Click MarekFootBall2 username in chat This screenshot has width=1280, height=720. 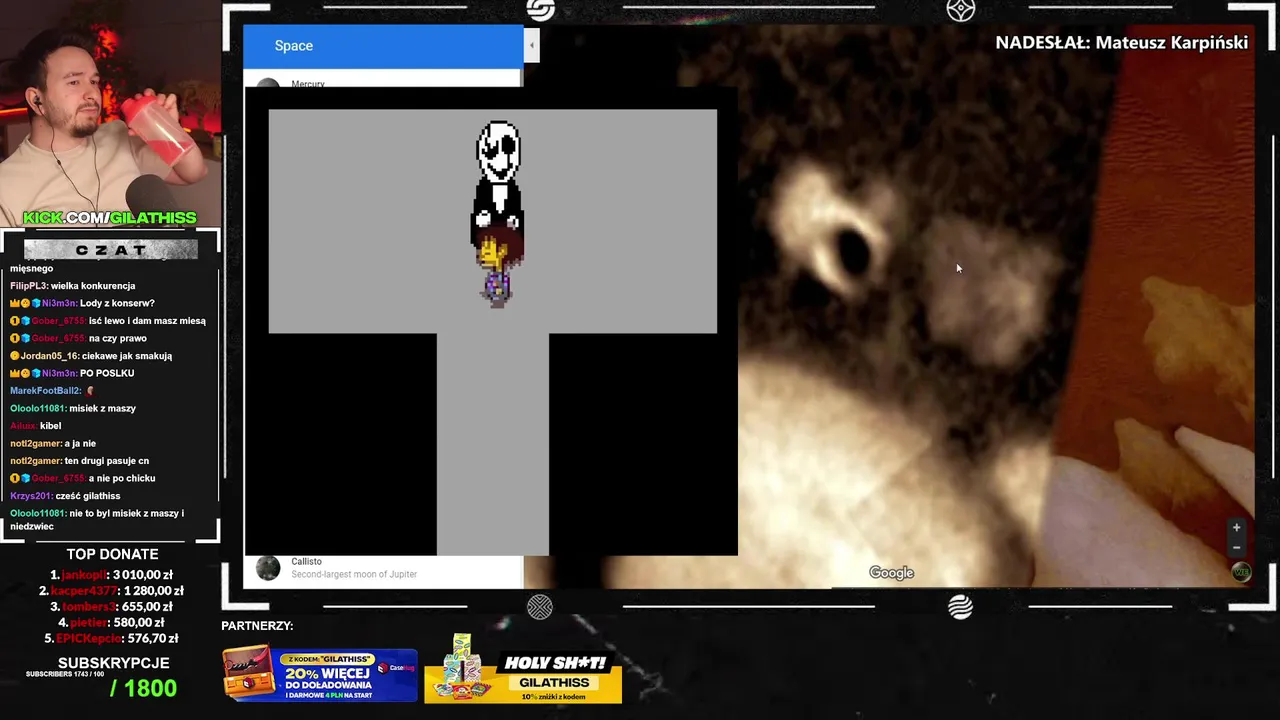point(46,391)
